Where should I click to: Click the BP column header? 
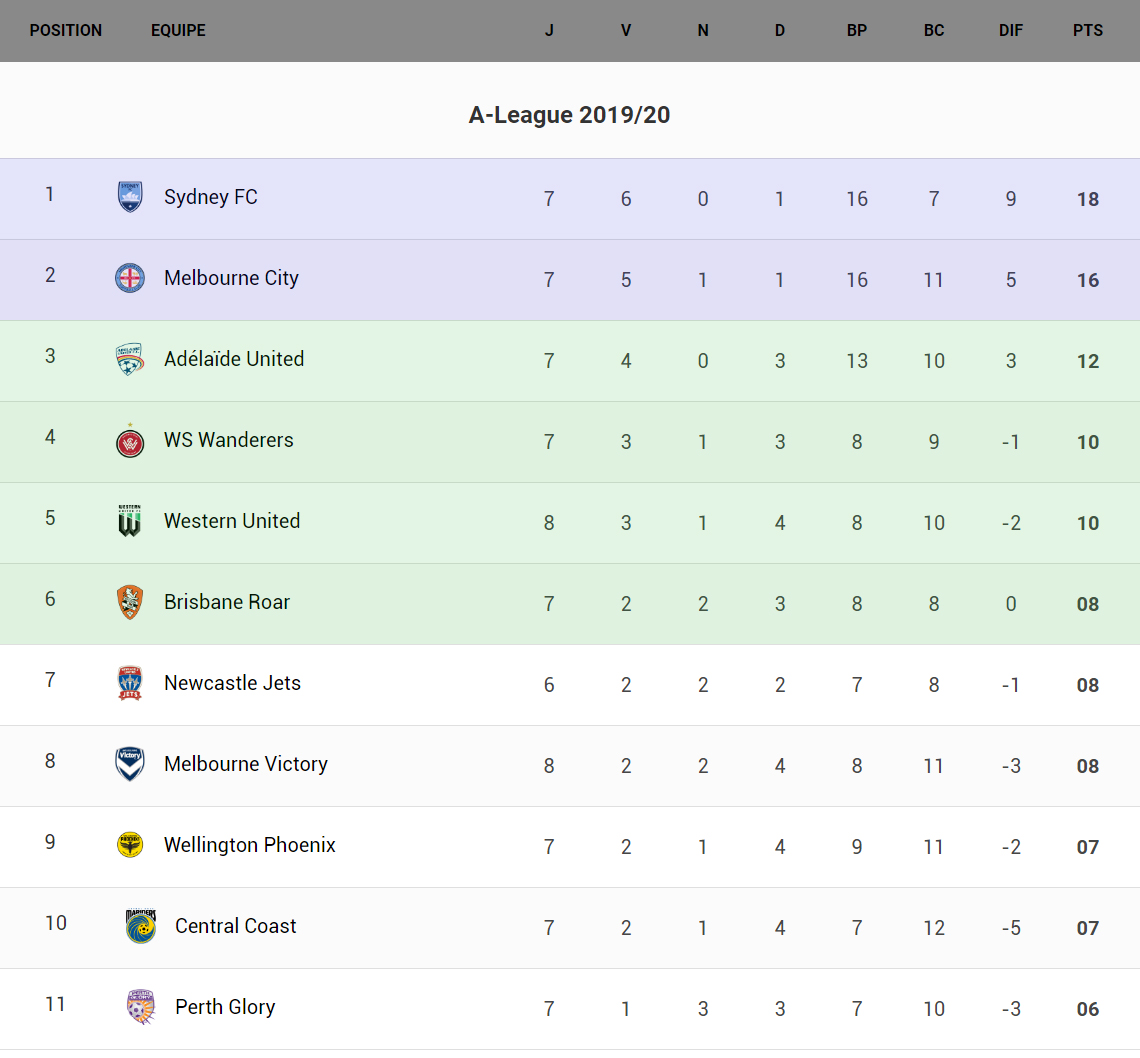pos(857,30)
